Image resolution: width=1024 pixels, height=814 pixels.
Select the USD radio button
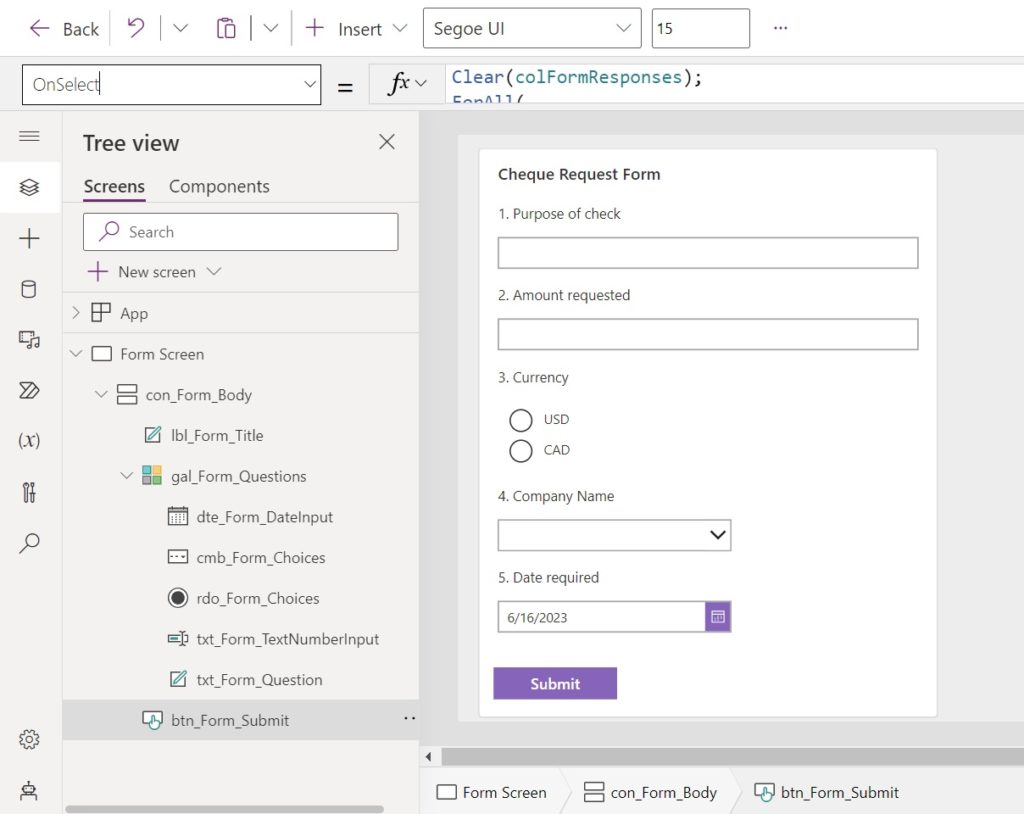click(520, 420)
